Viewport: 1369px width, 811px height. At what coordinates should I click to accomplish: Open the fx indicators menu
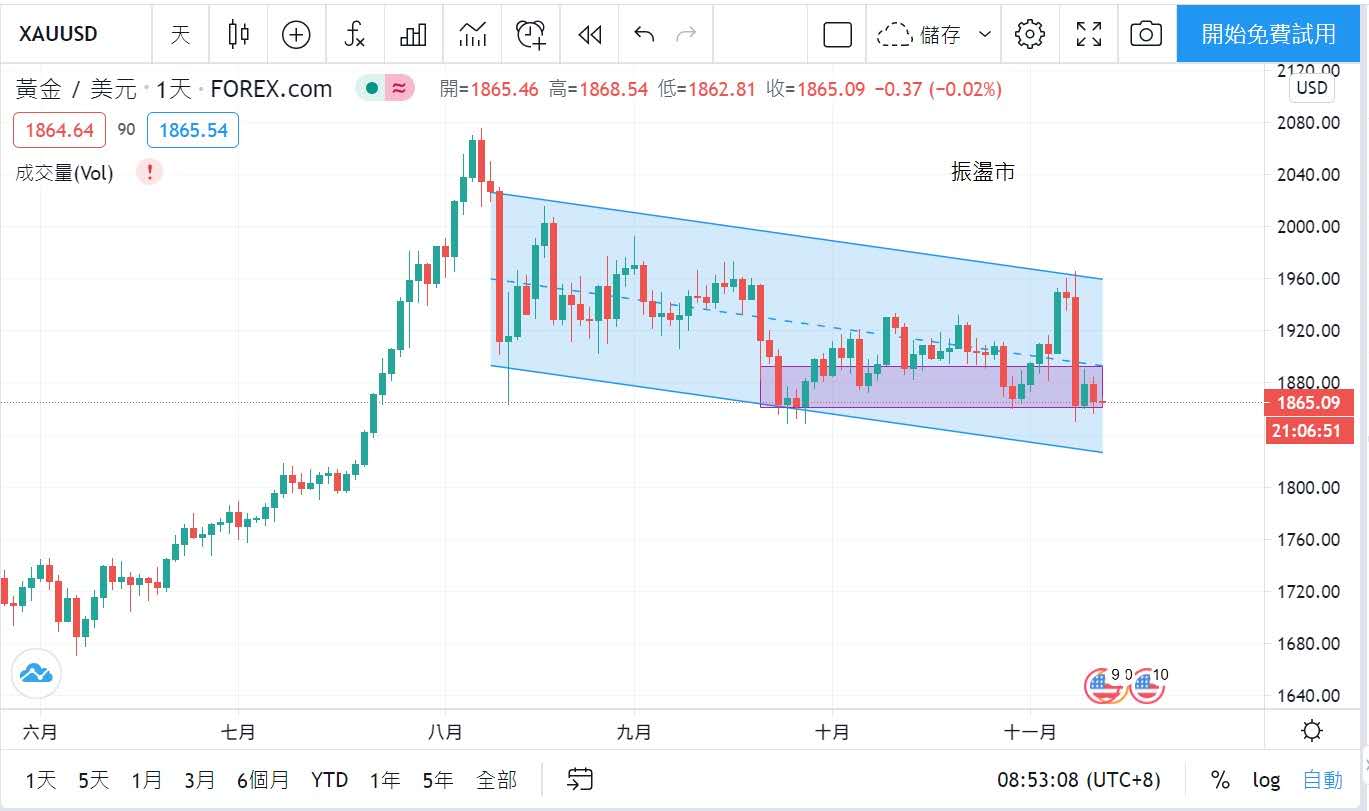point(354,35)
